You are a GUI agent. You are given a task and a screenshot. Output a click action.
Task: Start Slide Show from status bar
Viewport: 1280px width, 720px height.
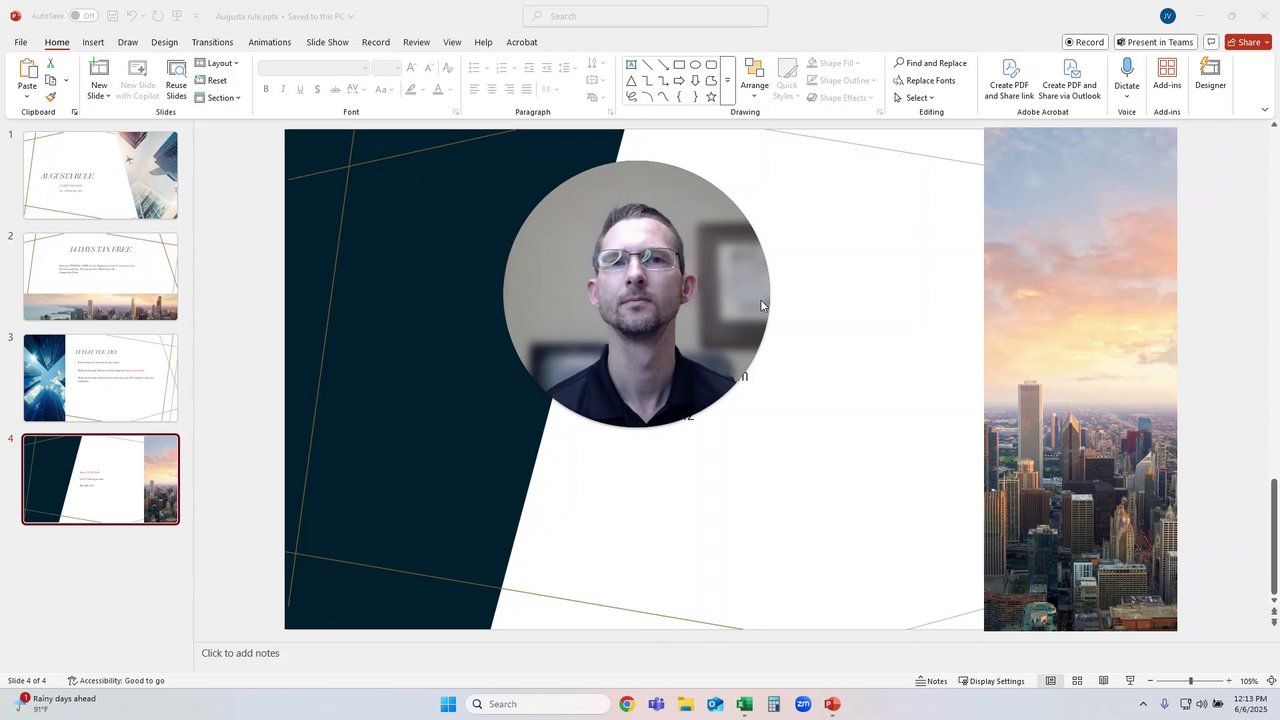pos(1130,681)
